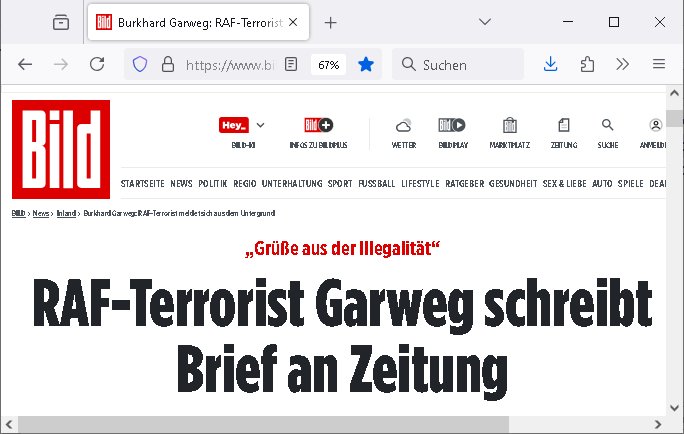This screenshot has height=434, width=684.
Task: Open the Suche magnifier icon
Action: point(608,125)
